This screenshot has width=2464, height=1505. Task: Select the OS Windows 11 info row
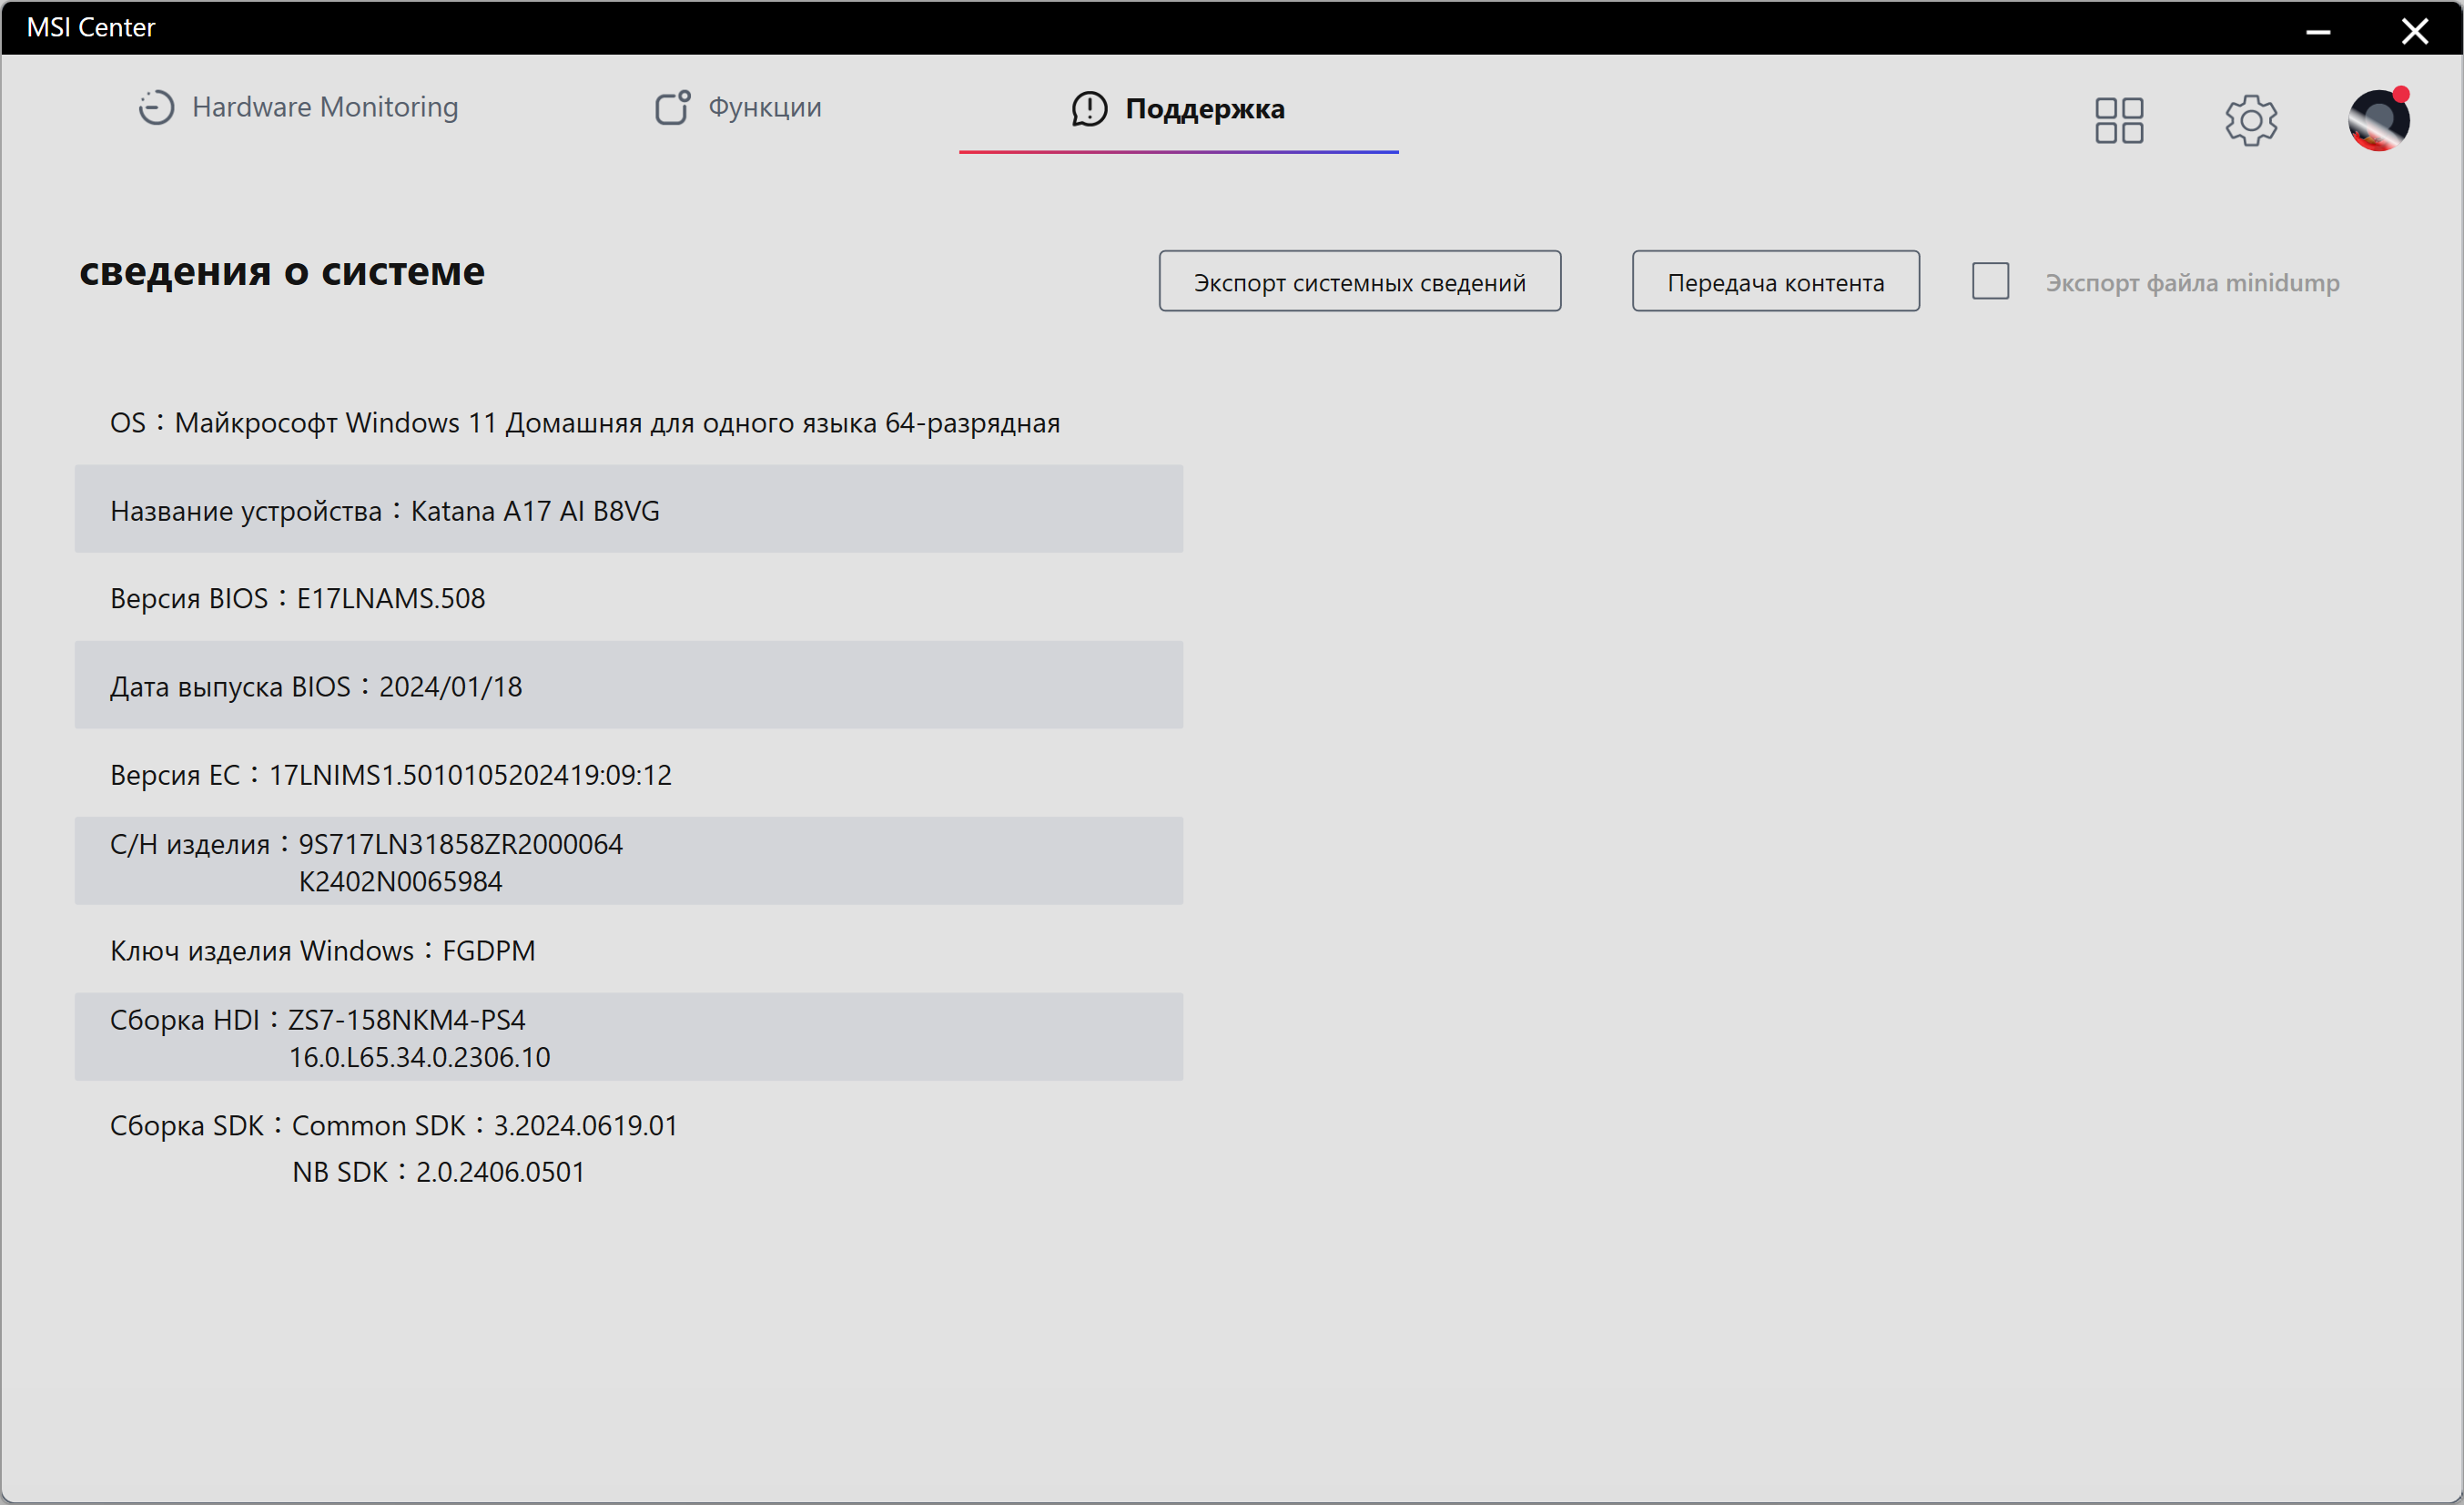point(585,423)
